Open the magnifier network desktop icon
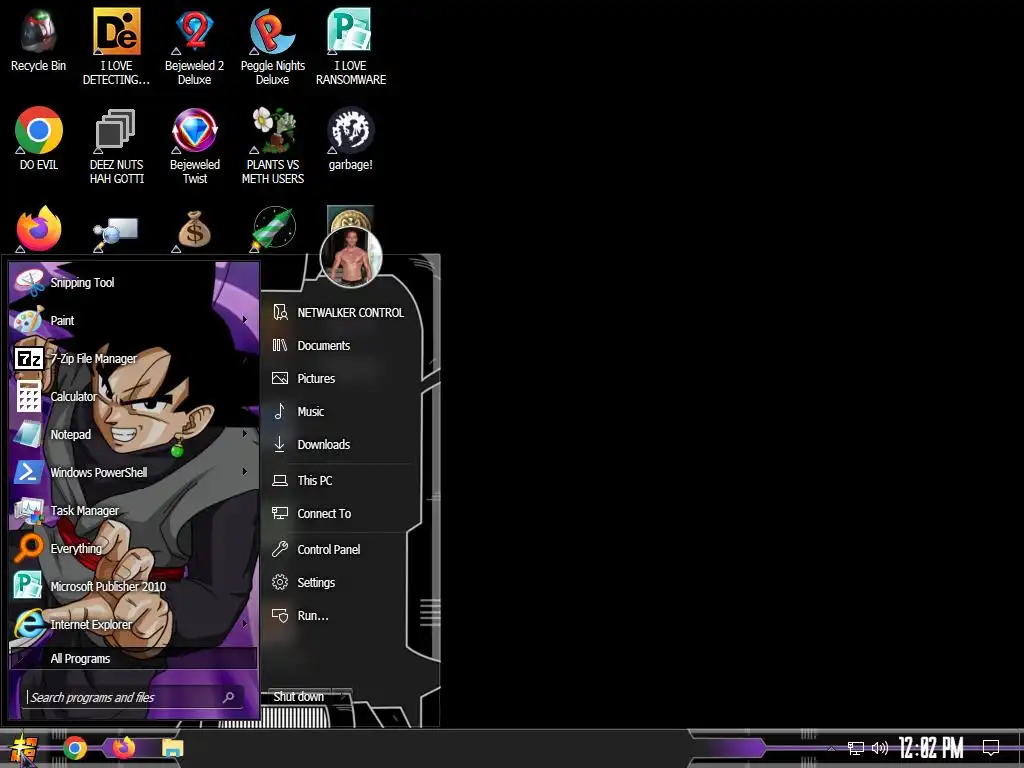 116,232
